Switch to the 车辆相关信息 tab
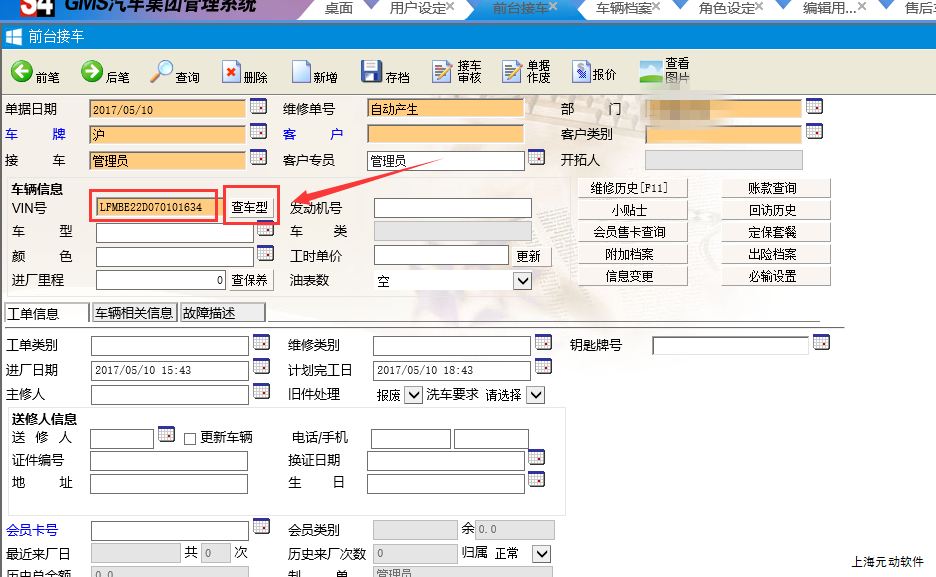Screen dimensions: 936x577 pyautogui.click(x=134, y=313)
